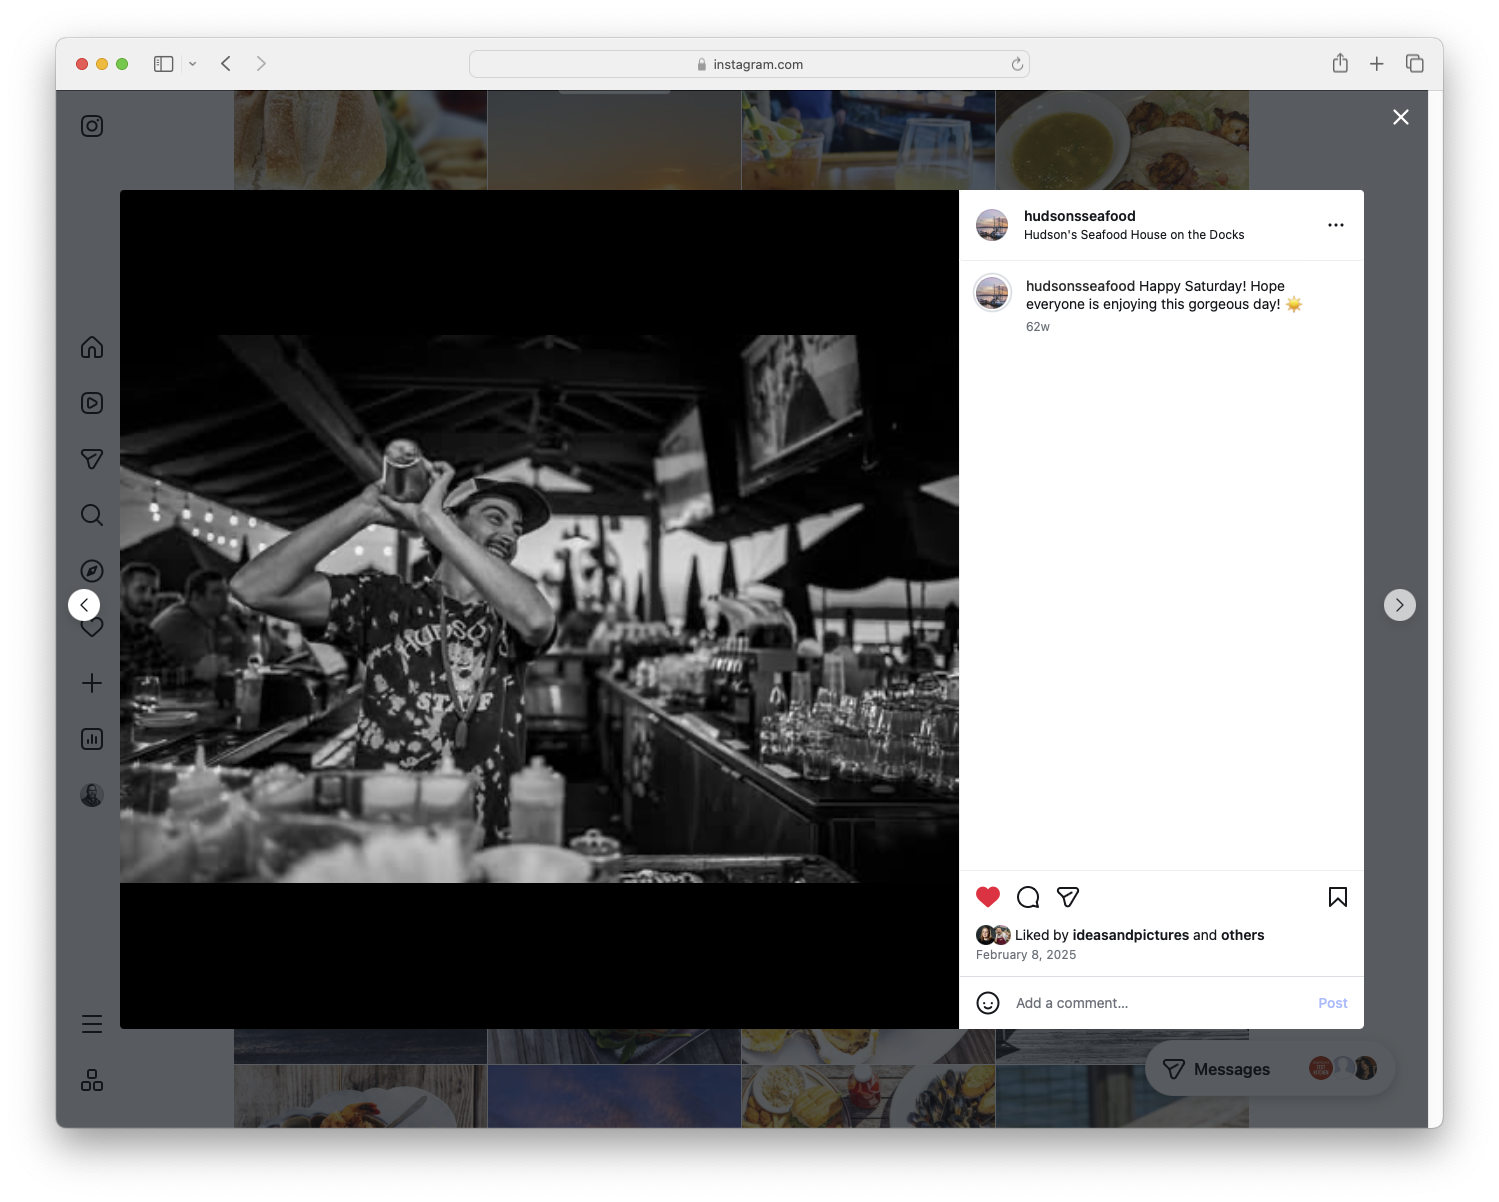Open the Explore compass icon

click(x=91, y=570)
